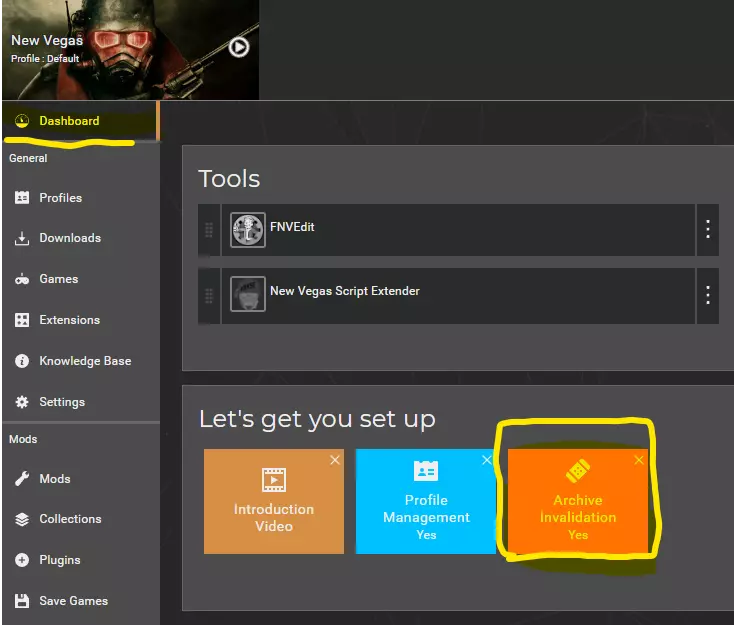Dismiss the Introduction Video tile
734x625 pixels.
(335, 460)
